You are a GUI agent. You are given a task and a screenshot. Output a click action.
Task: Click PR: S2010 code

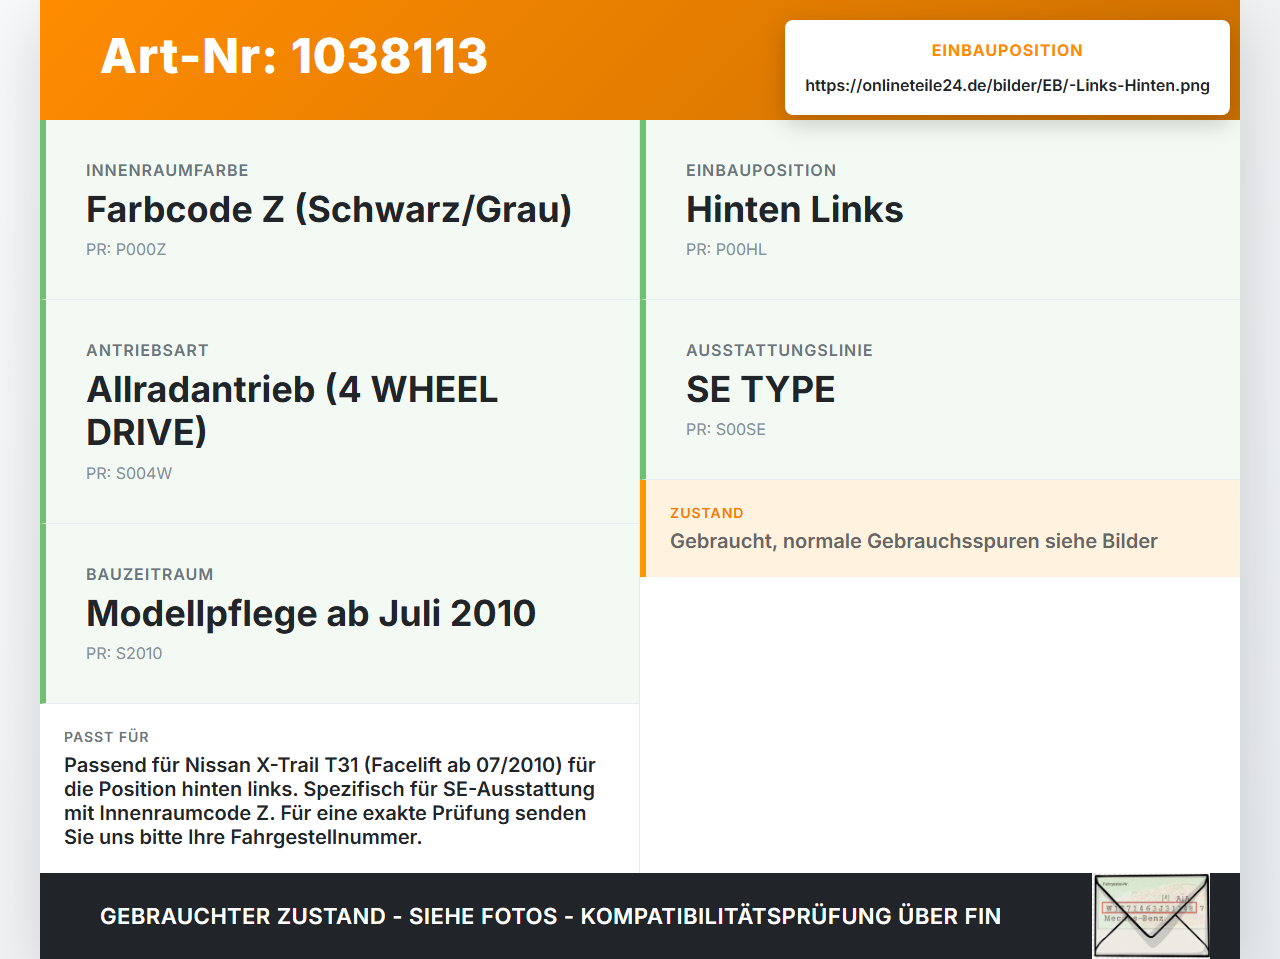[x=124, y=653]
